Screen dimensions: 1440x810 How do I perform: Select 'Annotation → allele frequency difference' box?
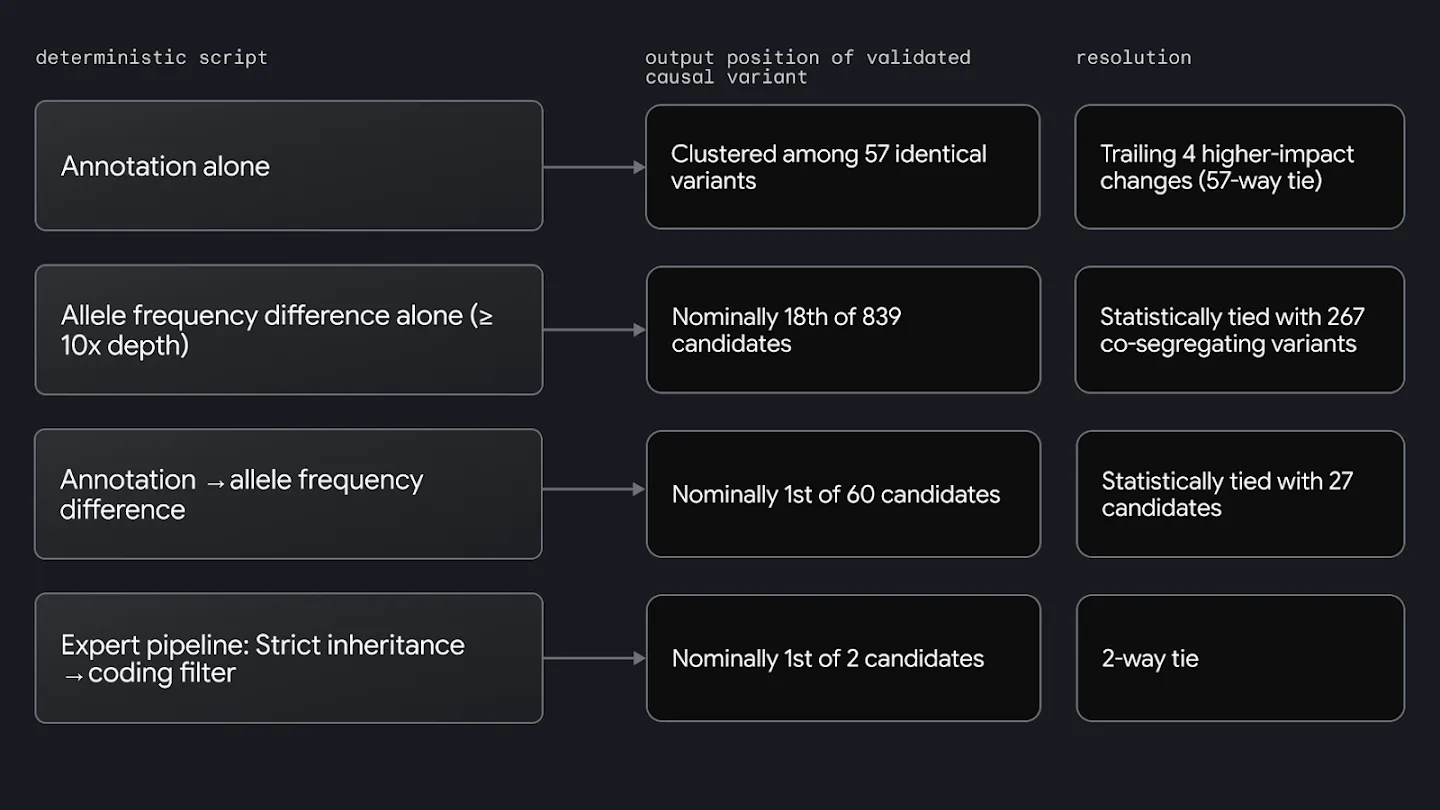tap(288, 494)
